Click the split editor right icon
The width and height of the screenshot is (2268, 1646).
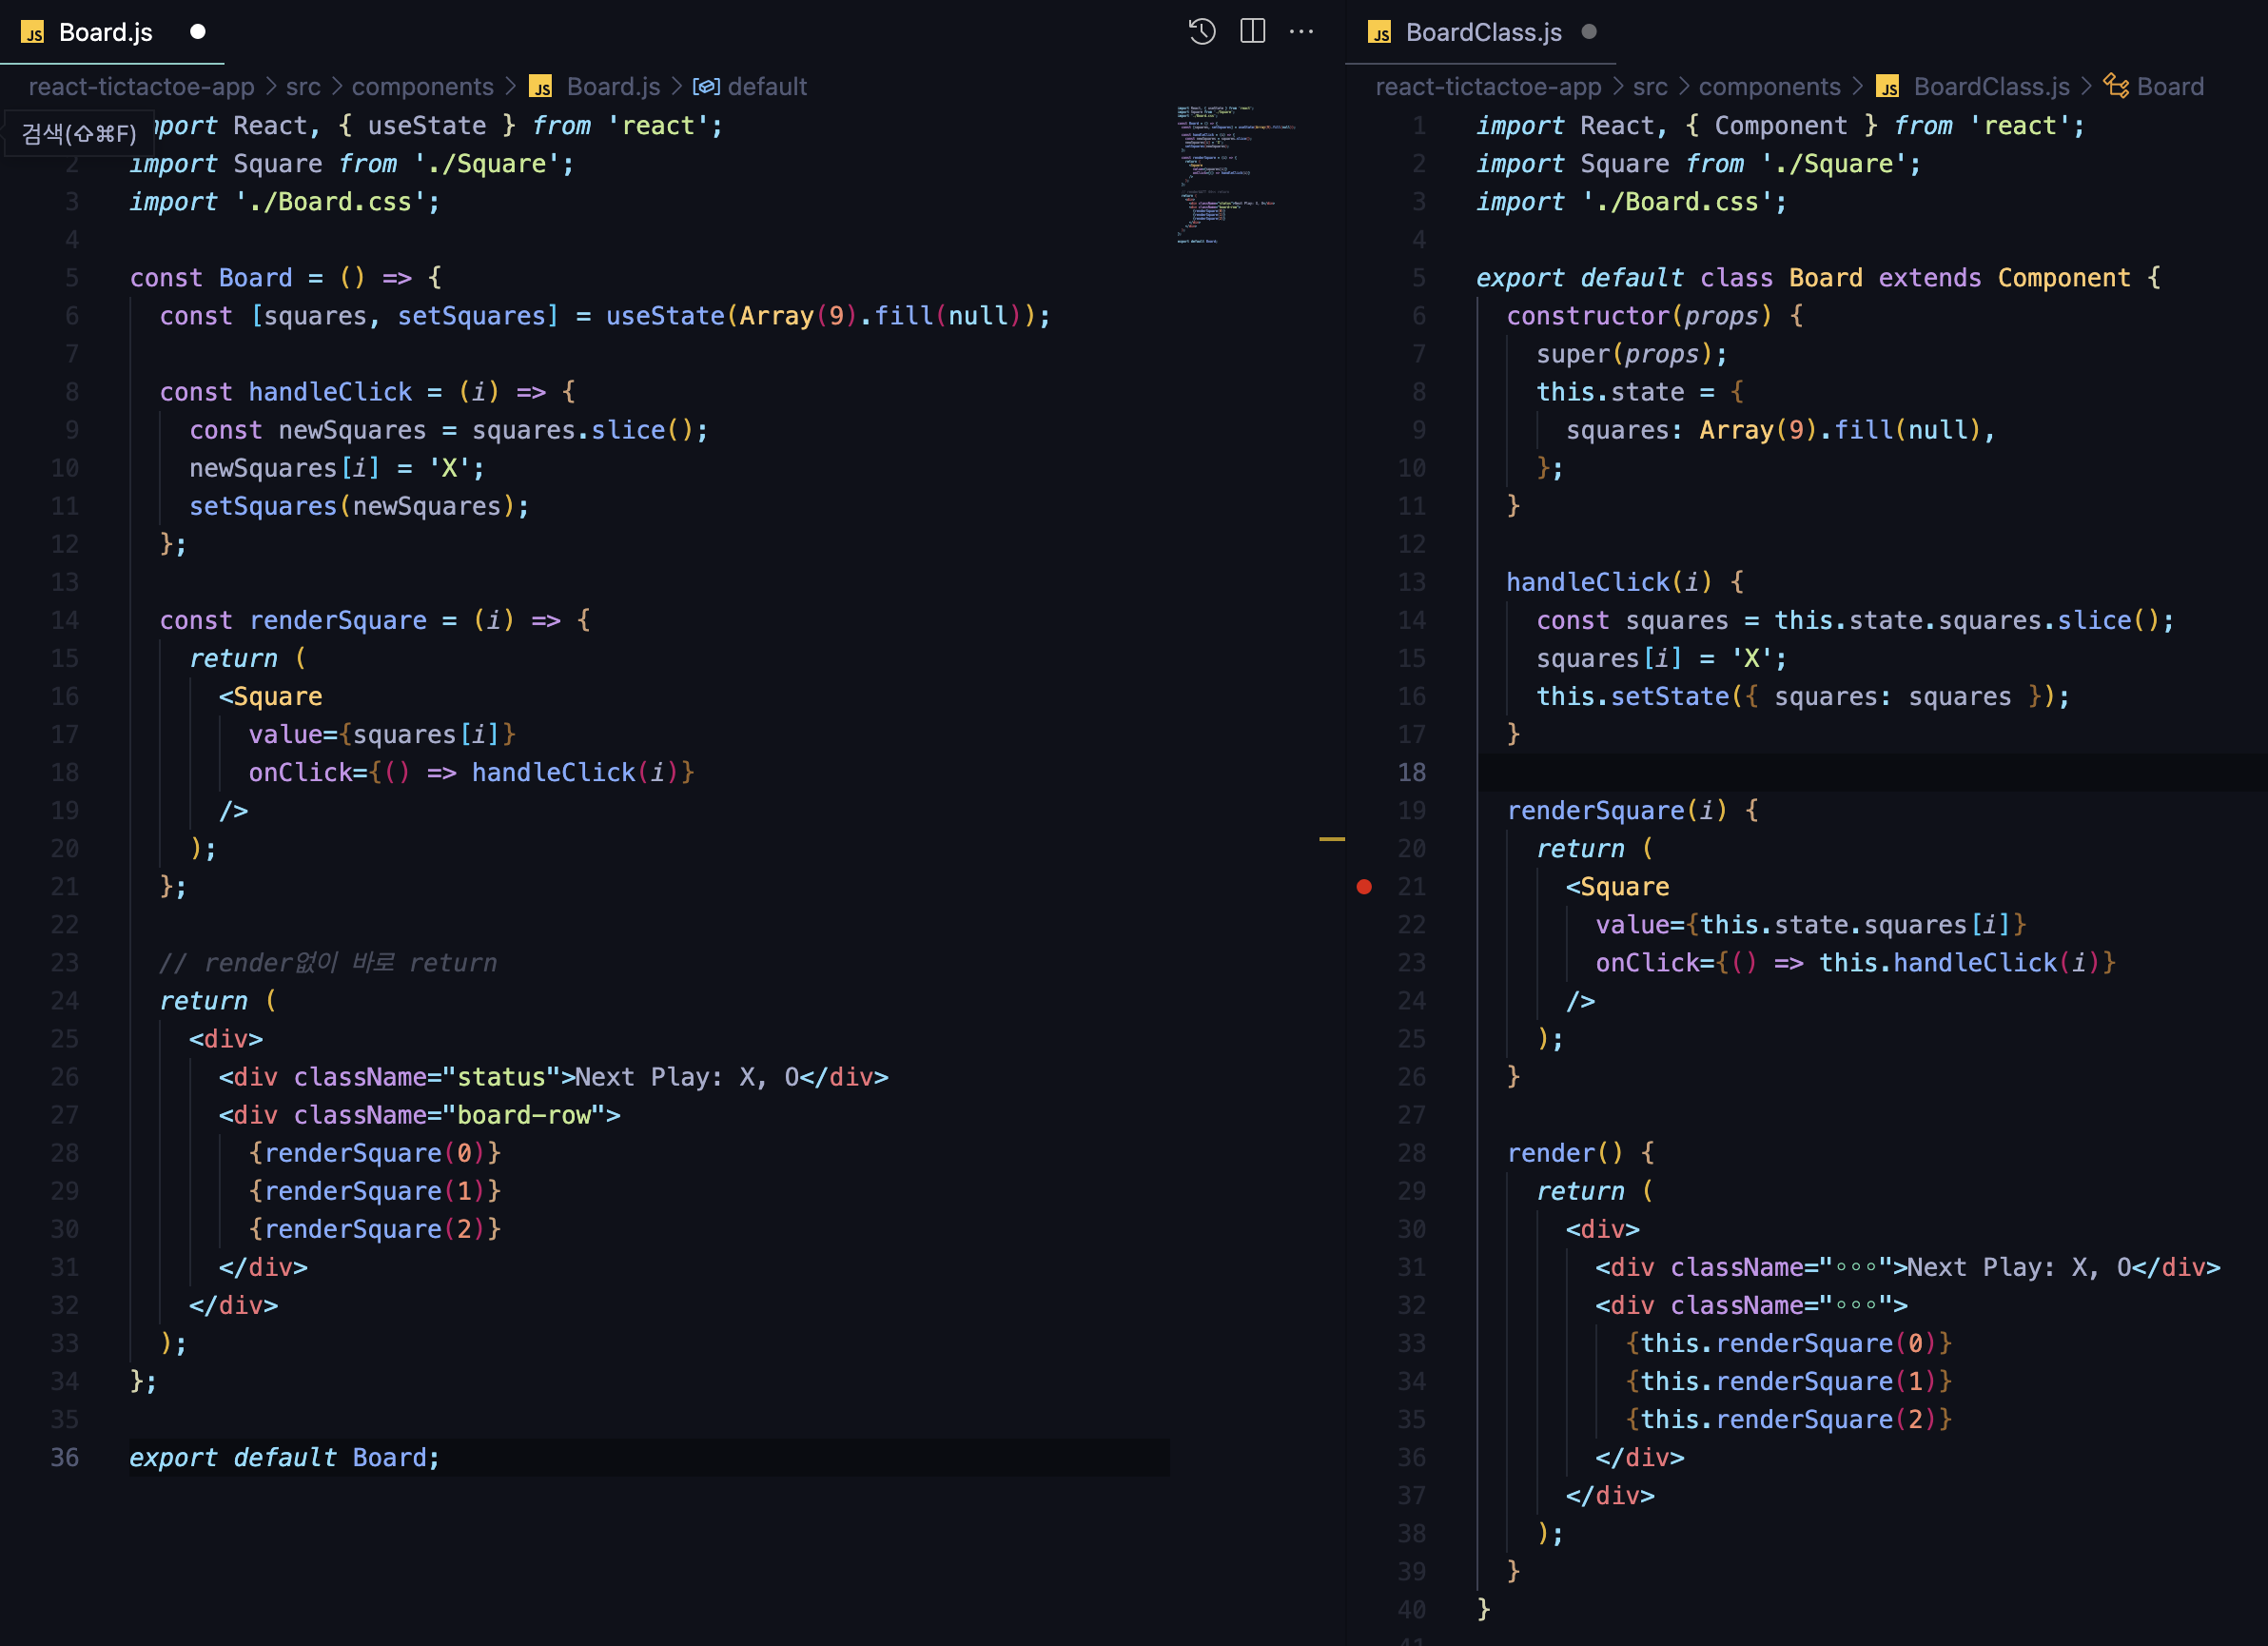tap(1252, 32)
